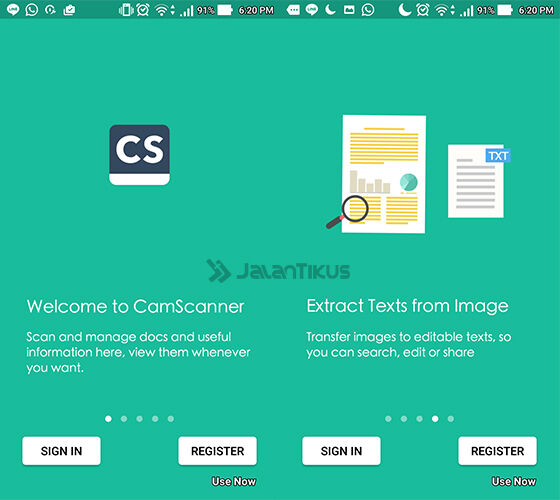
Task: Select third page dot on Extract Texts screen
Action: coord(420,419)
